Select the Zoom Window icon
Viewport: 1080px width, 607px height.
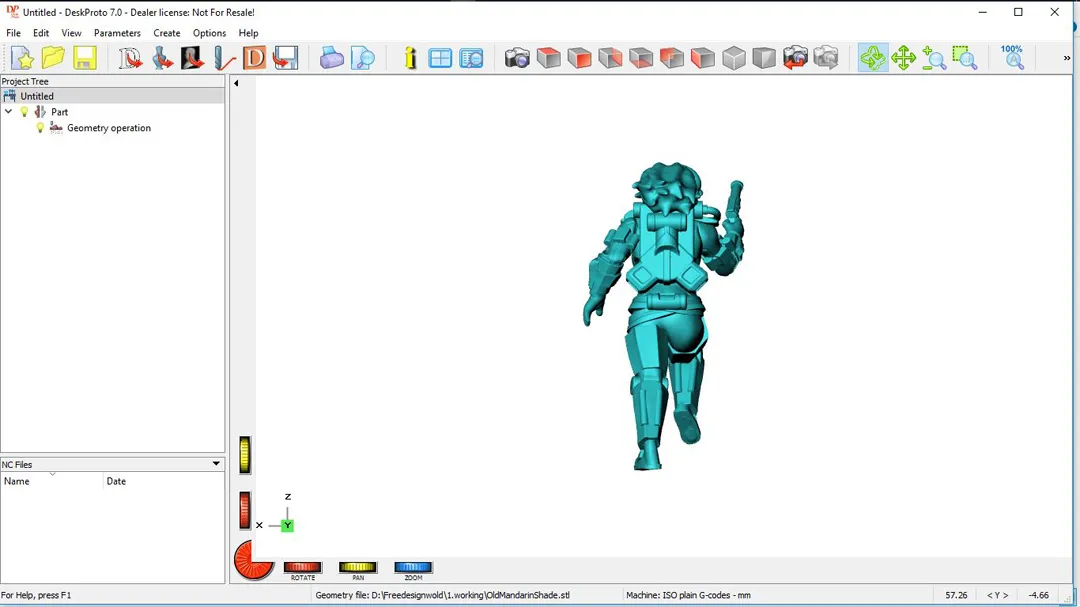965,58
